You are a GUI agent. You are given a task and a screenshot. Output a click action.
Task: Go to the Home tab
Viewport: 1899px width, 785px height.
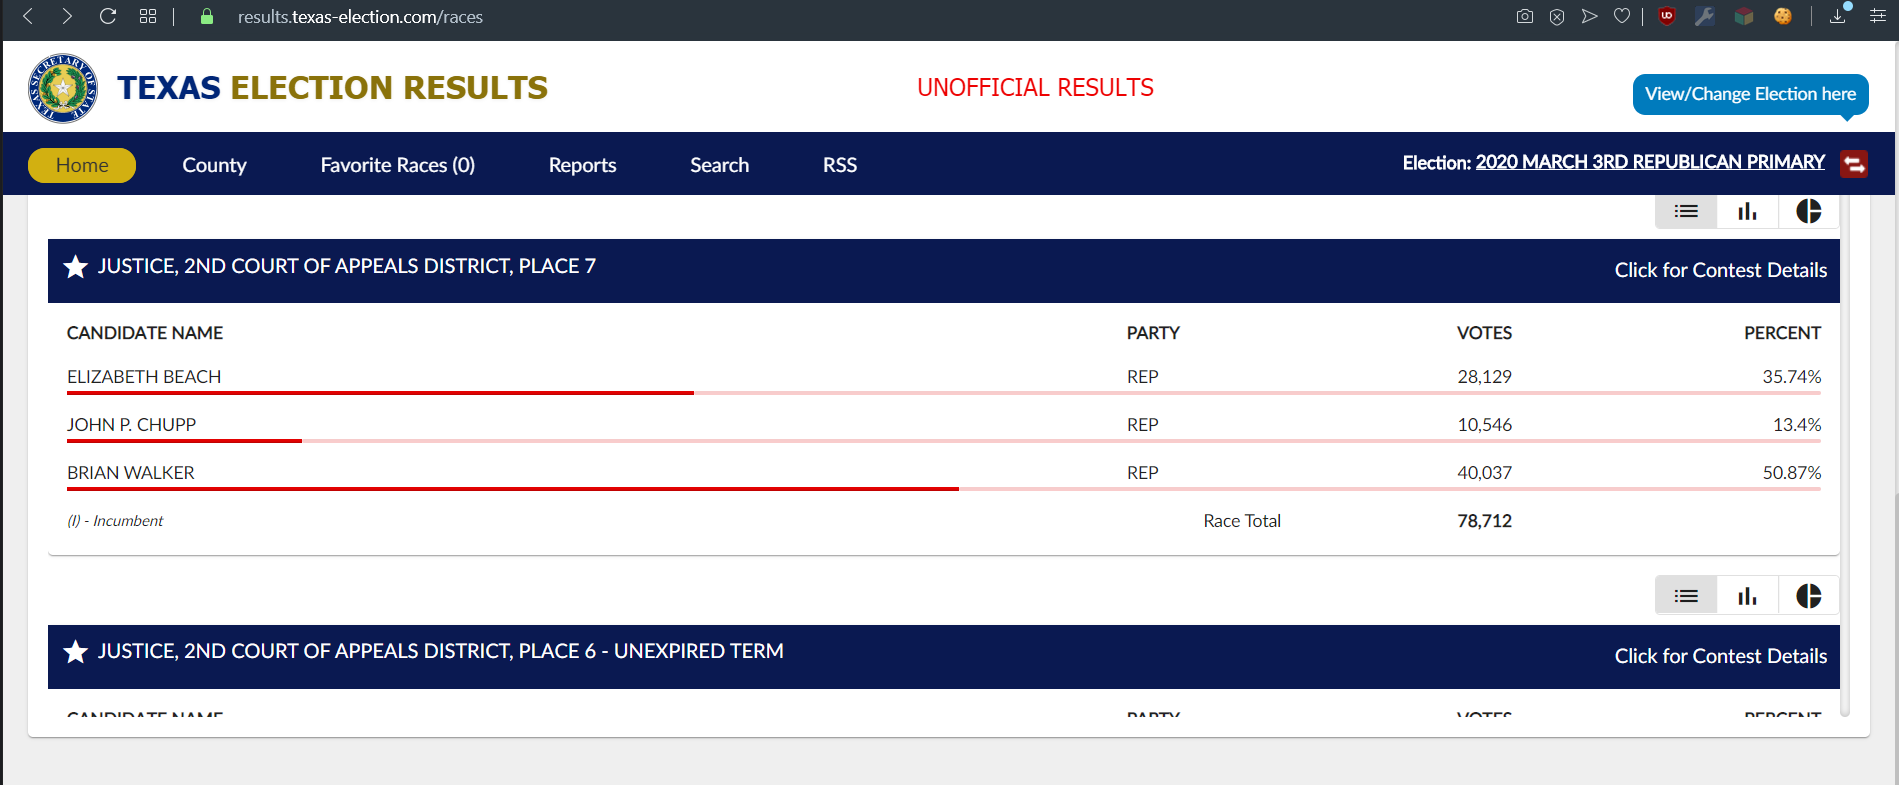point(82,165)
